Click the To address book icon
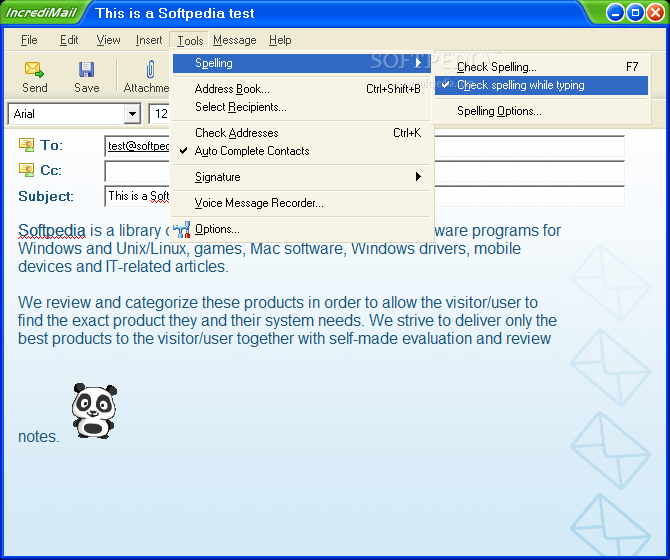This screenshot has width=670, height=560. coord(26,145)
